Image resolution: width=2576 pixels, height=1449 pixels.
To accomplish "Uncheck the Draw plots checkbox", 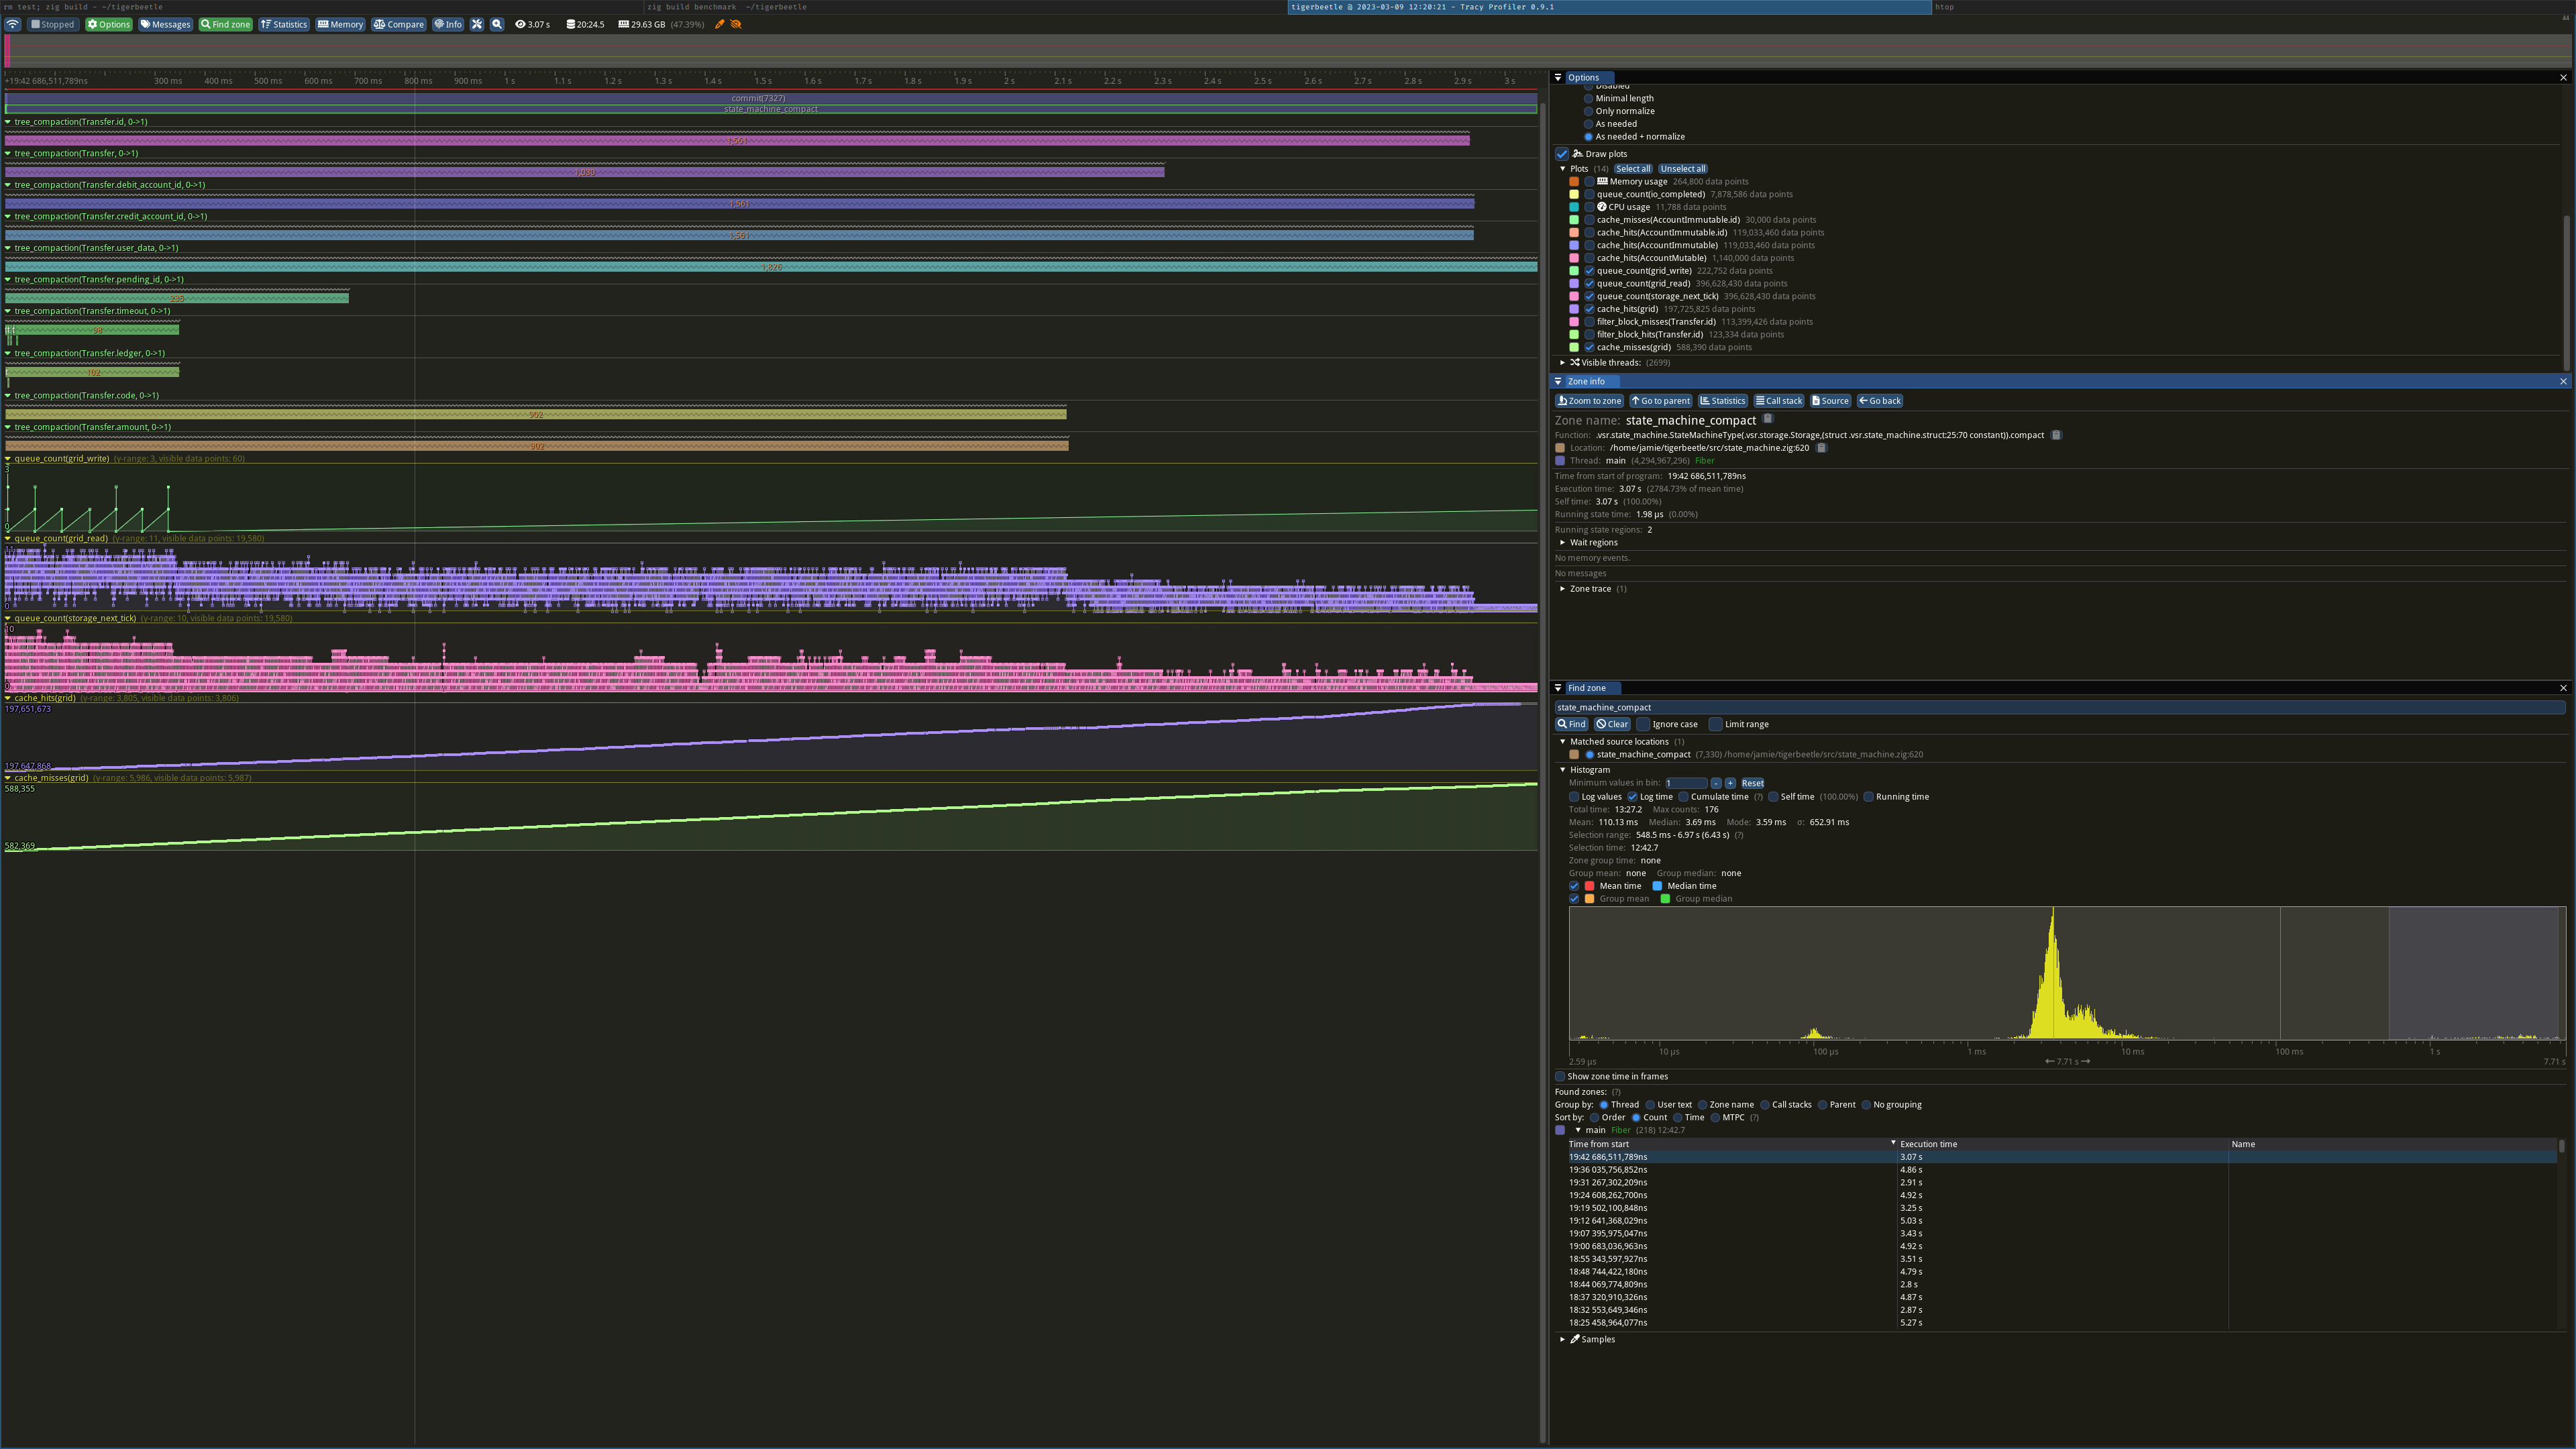I will click(1562, 154).
